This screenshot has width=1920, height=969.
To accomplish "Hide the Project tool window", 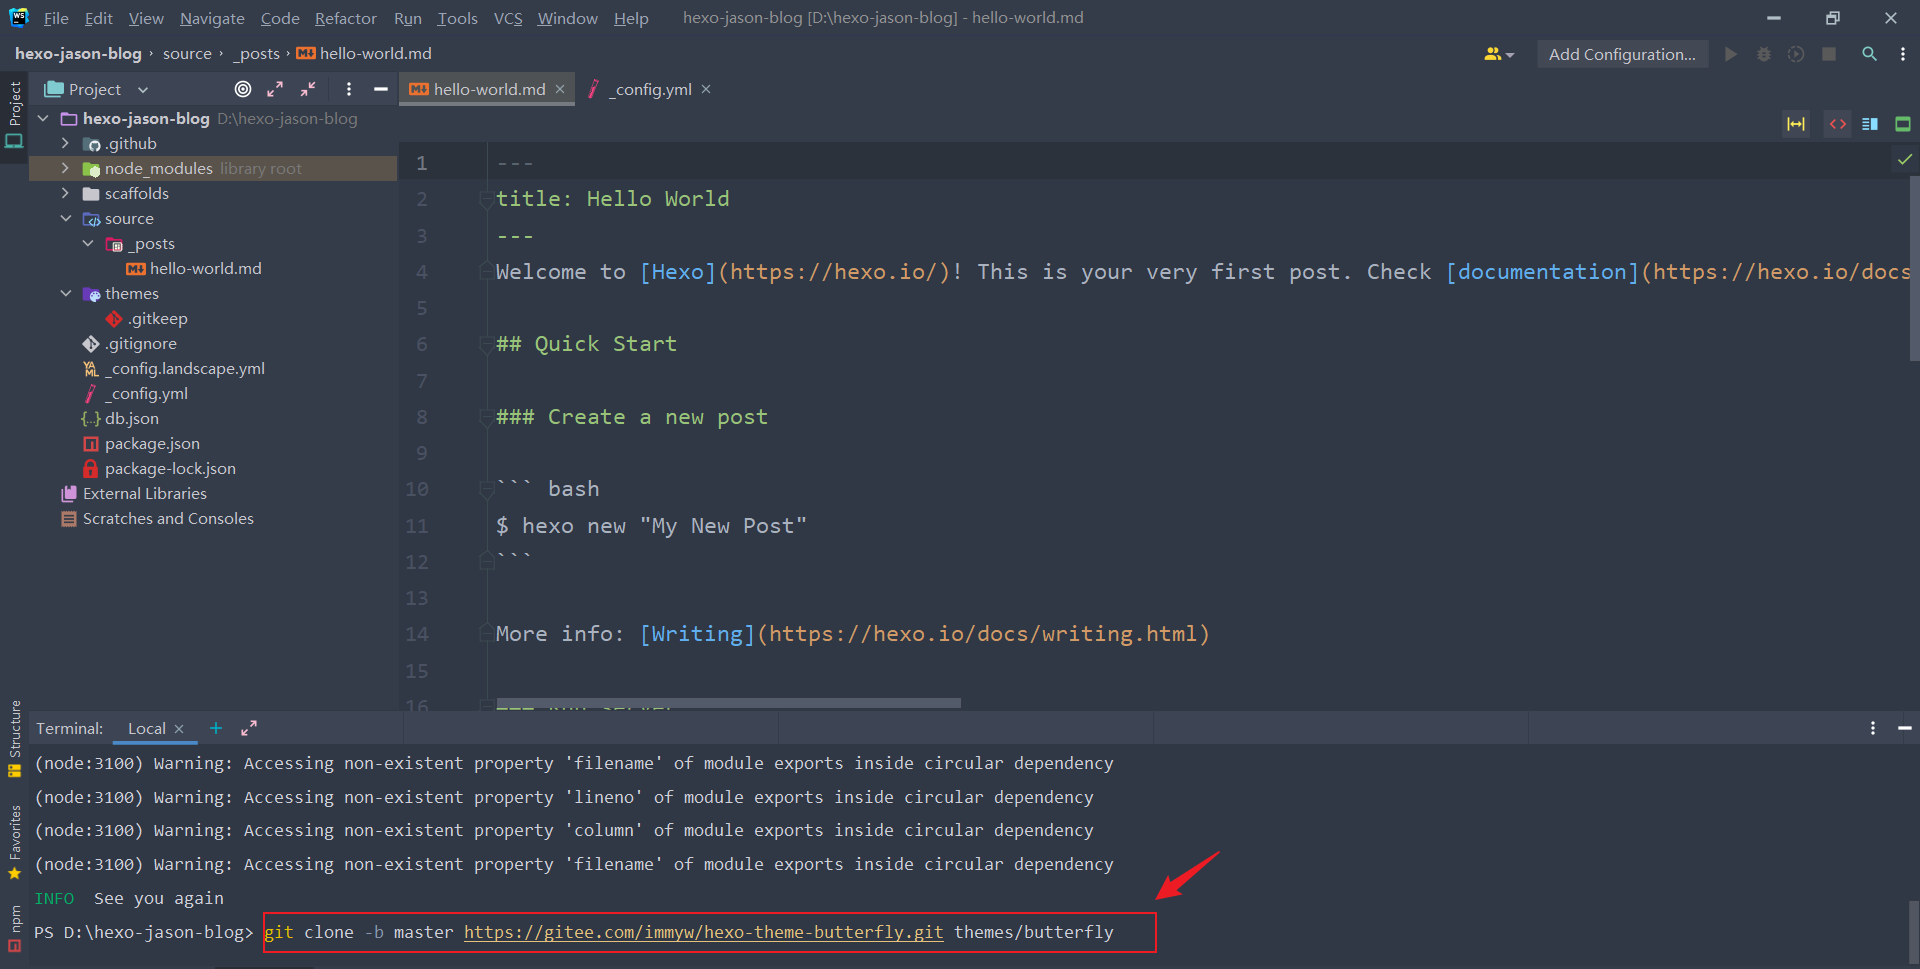I will (381, 89).
